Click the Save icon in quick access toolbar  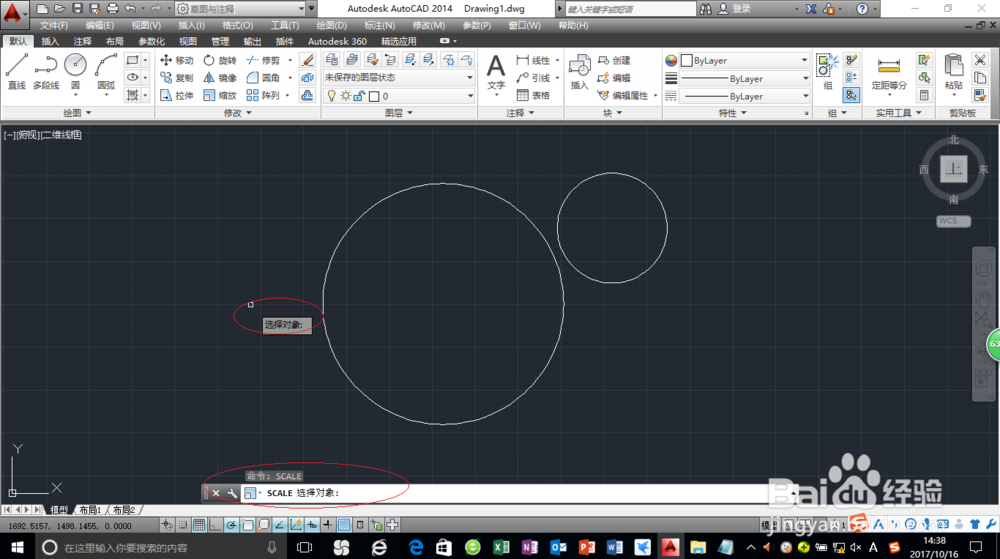click(x=77, y=8)
